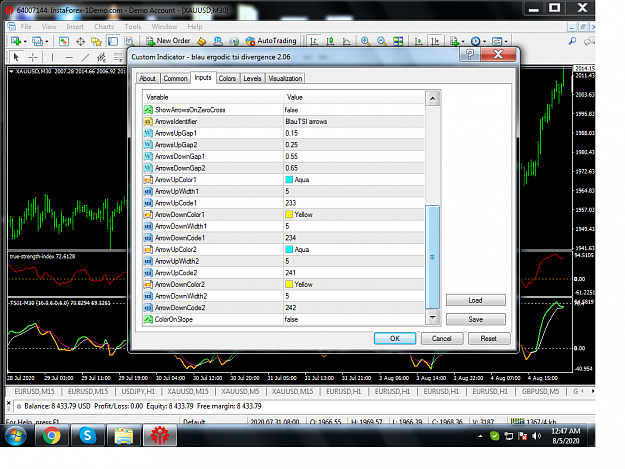
Task: Expand the periodicity clock dropdown arrow
Action: pyautogui.click(x=485, y=41)
